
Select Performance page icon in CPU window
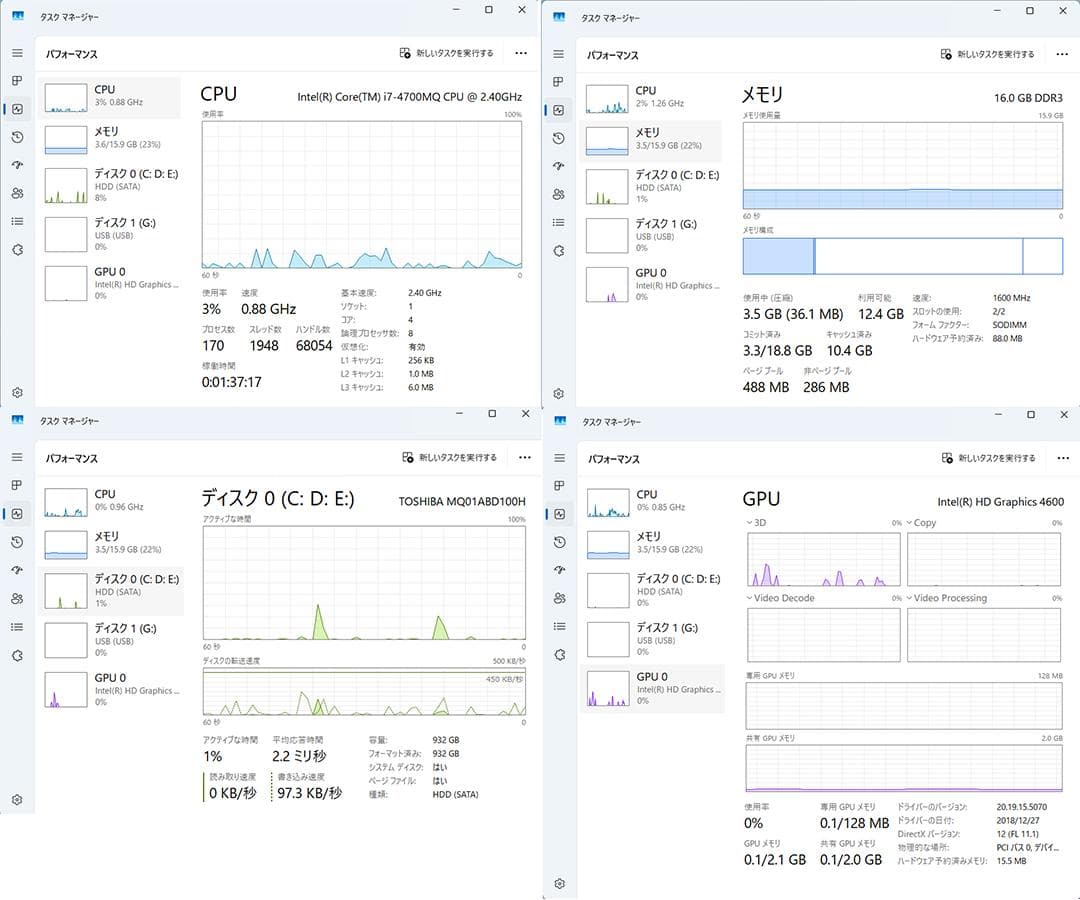(x=17, y=109)
